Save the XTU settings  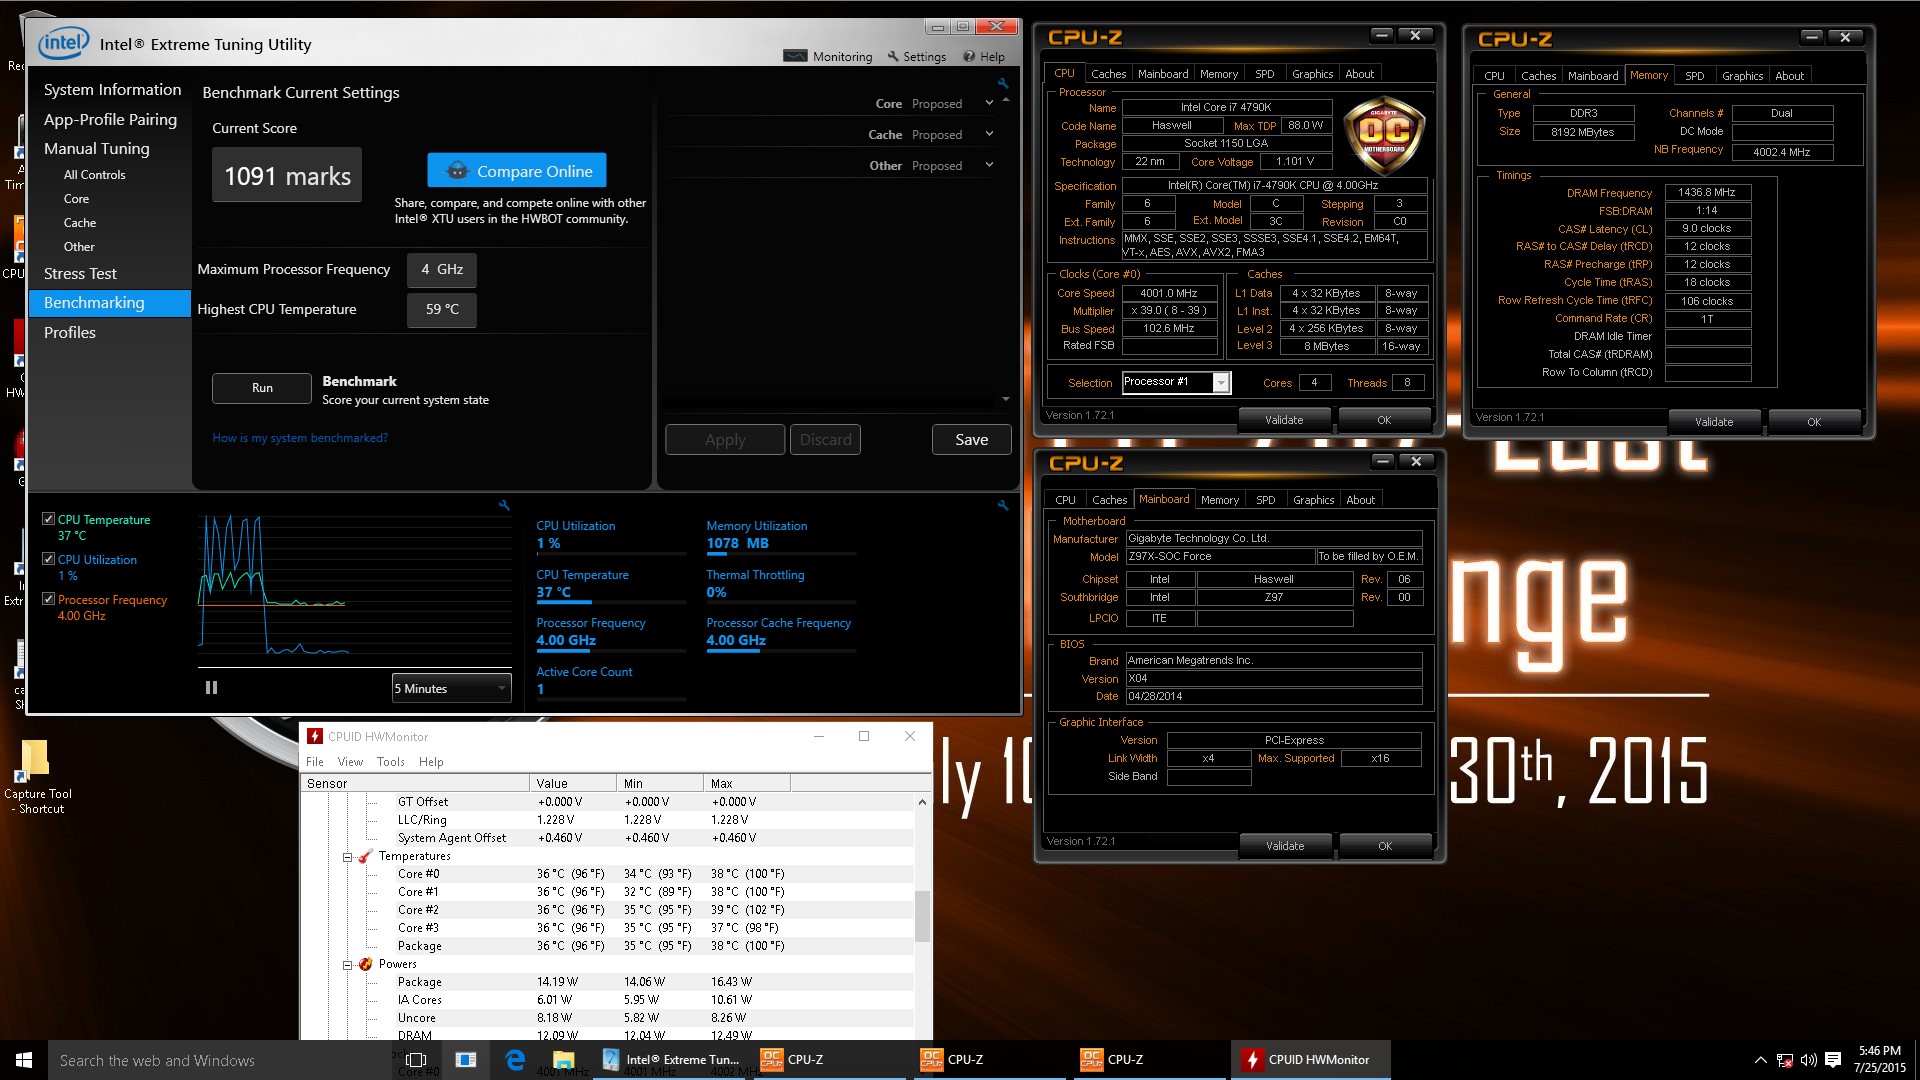tap(971, 439)
